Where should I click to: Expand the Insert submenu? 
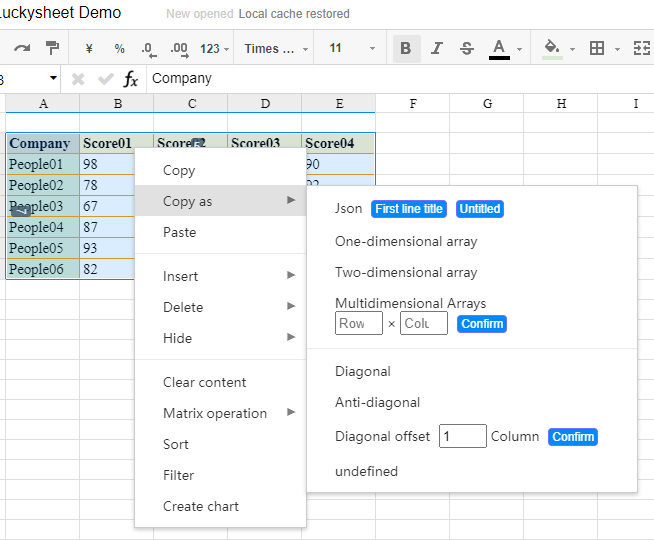220,276
